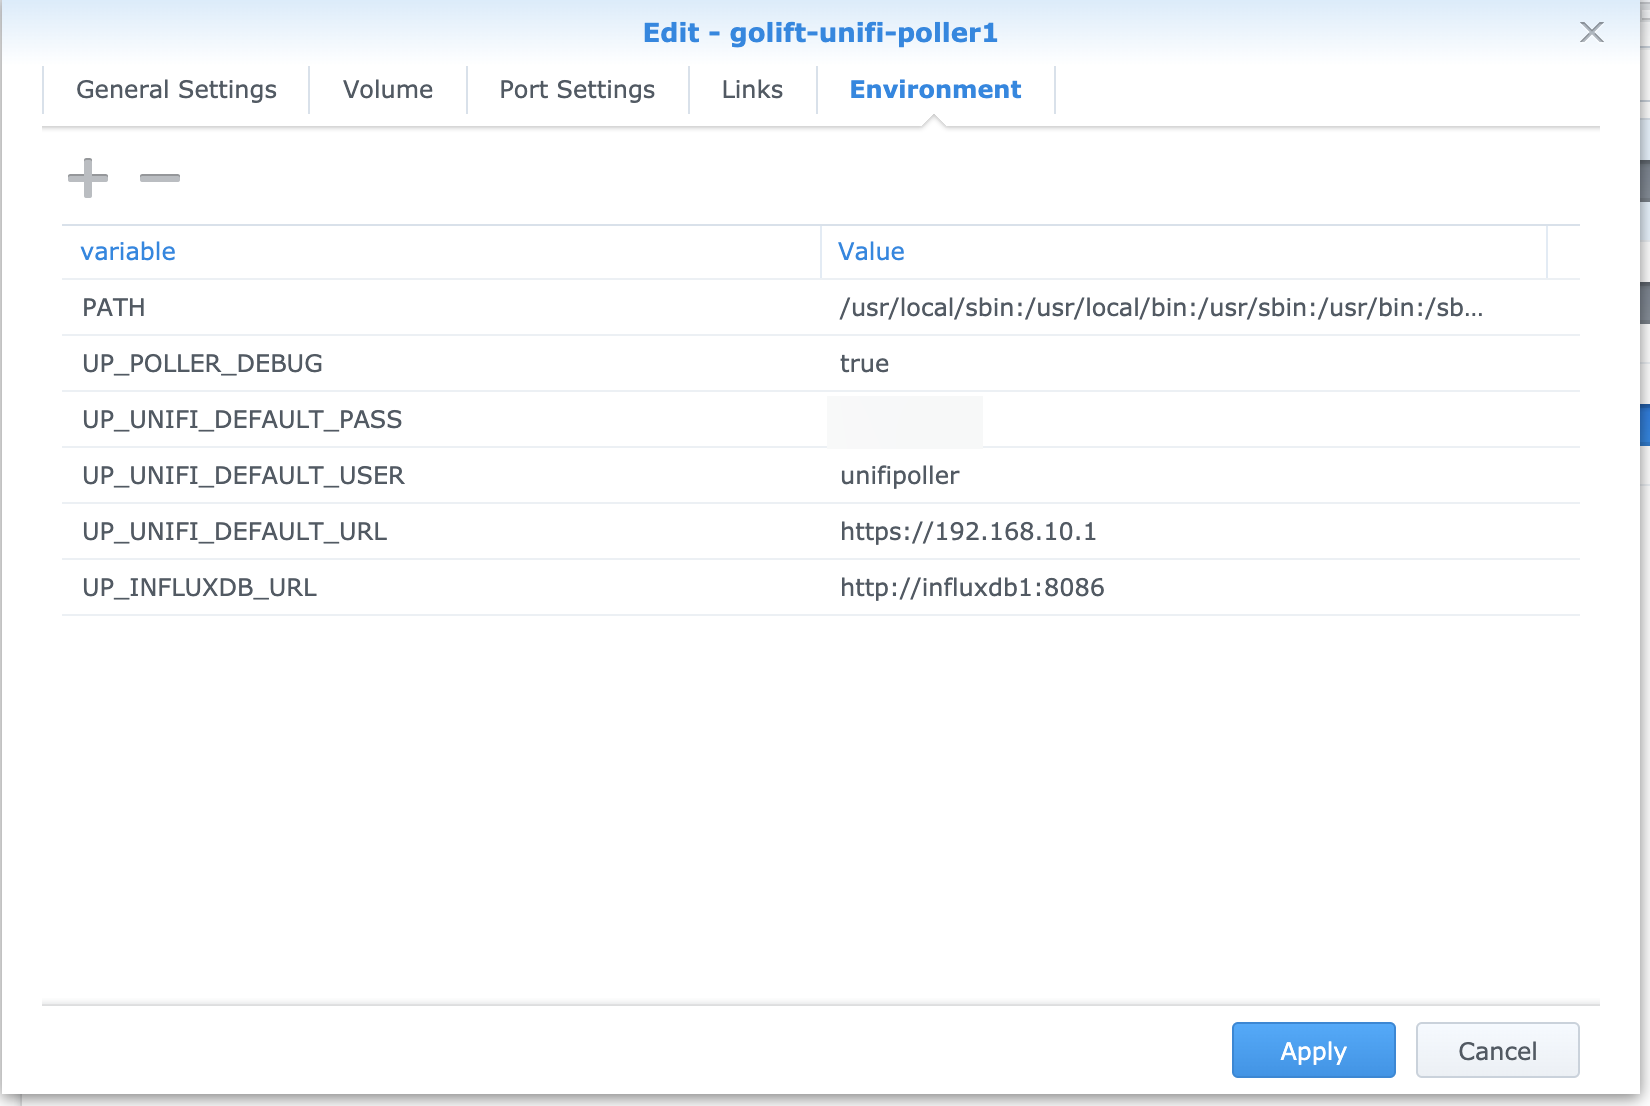Select the UP_POLLER_DEBUG row
Viewport: 1650px width, 1106px height.
point(202,363)
